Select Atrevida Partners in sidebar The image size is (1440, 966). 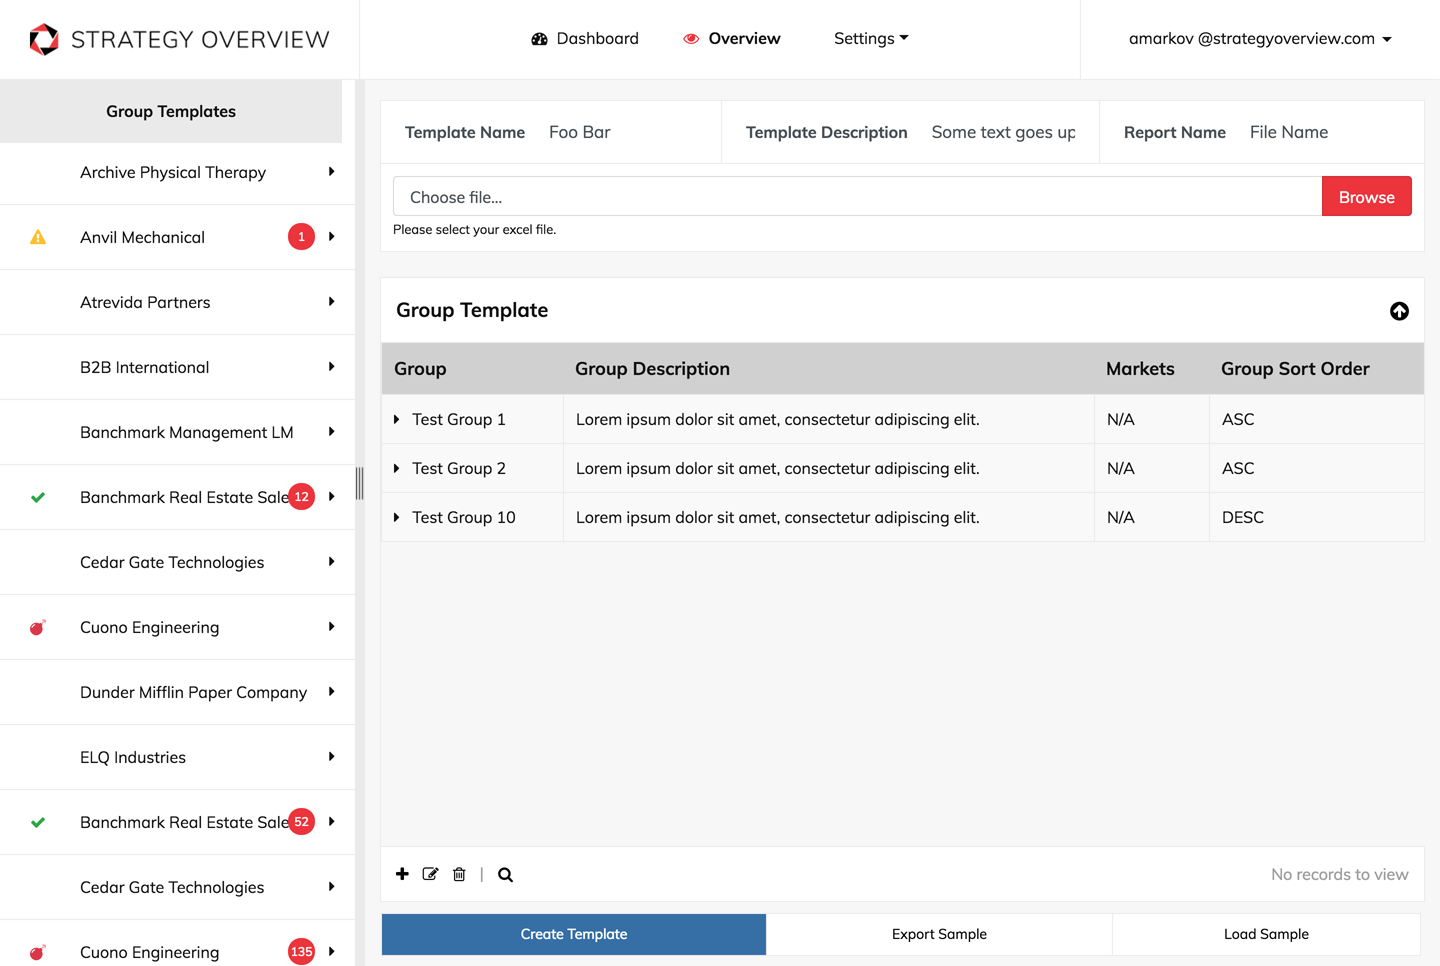pyautogui.click(x=145, y=302)
